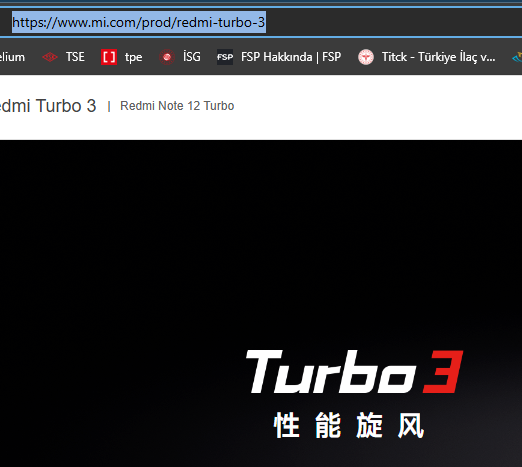Select the Redmi Turbo 3 page title
This screenshot has width=522, height=467.
48,106
